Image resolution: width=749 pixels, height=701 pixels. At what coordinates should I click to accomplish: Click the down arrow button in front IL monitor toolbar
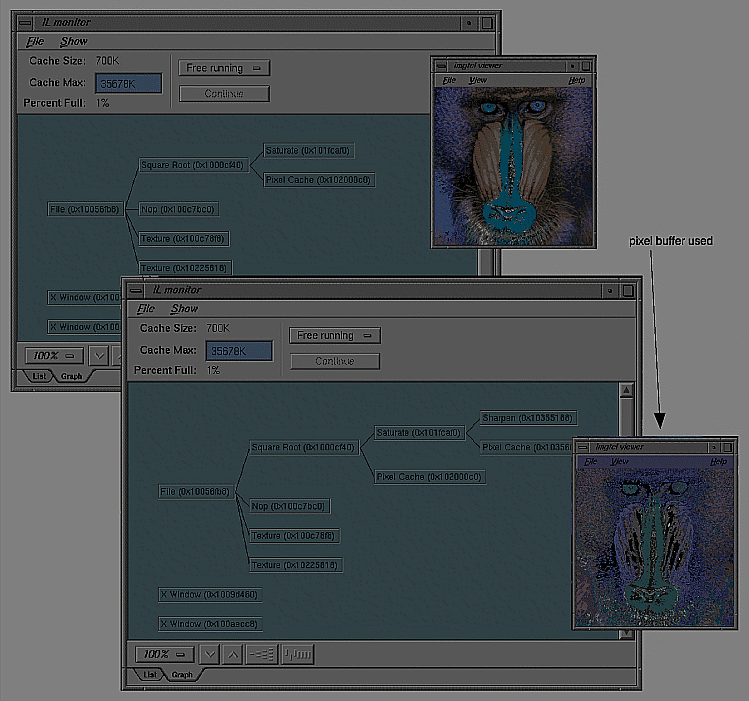pos(209,654)
